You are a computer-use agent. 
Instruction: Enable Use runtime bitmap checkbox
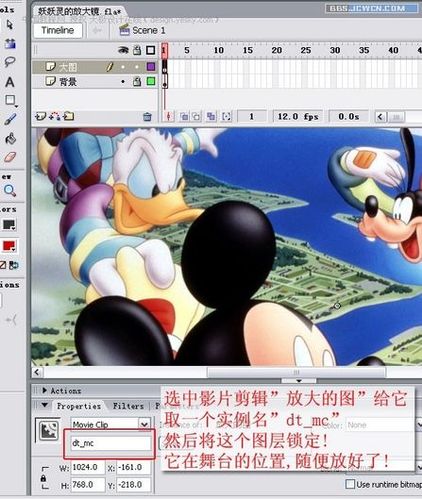click(x=350, y=484)
